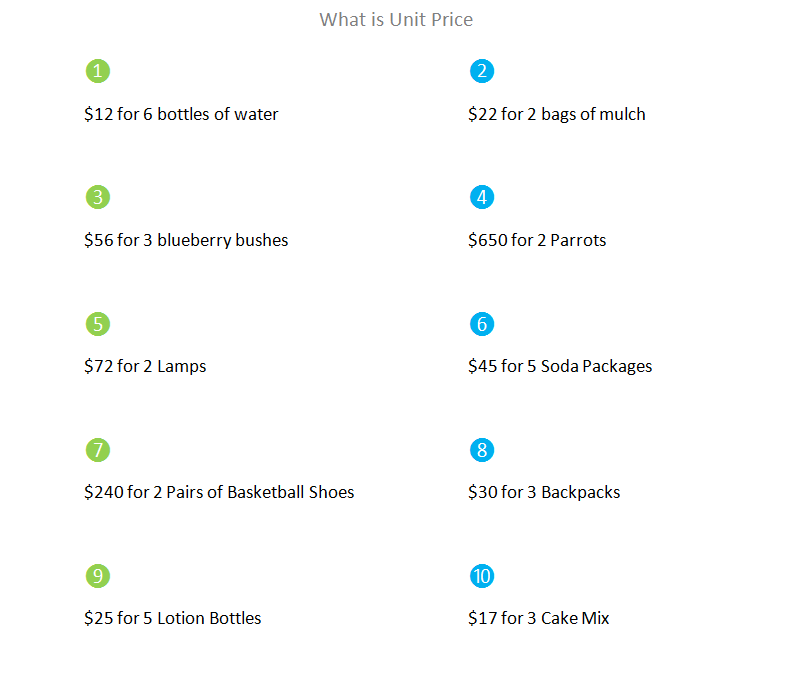Select '$17 for 3 Cake Mix' item
The width and height of the screenshot is (788, 680).
pos(538,618)
